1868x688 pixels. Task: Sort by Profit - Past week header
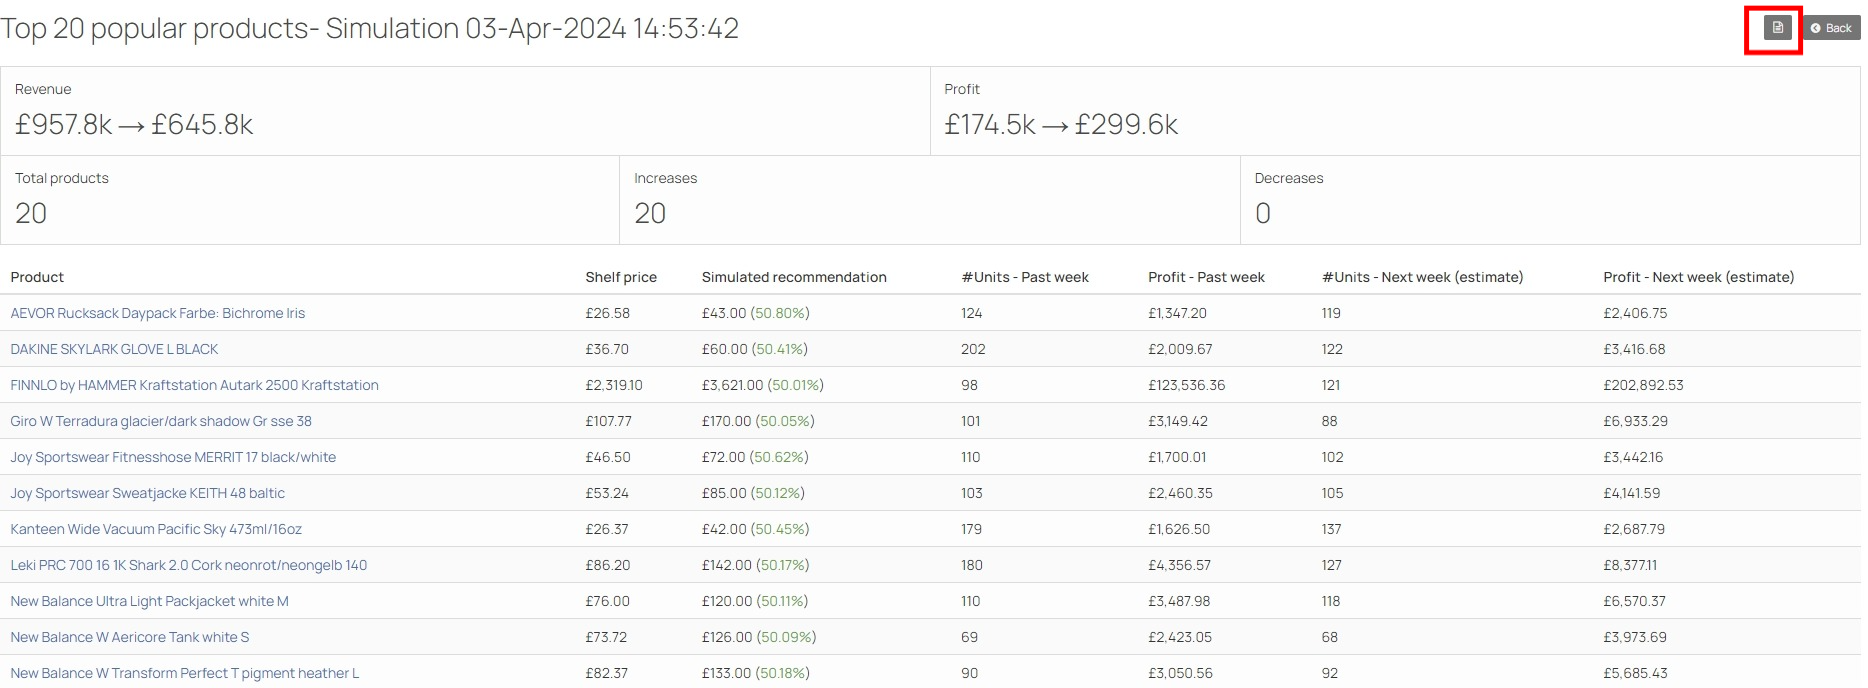tap(1206, 277)
